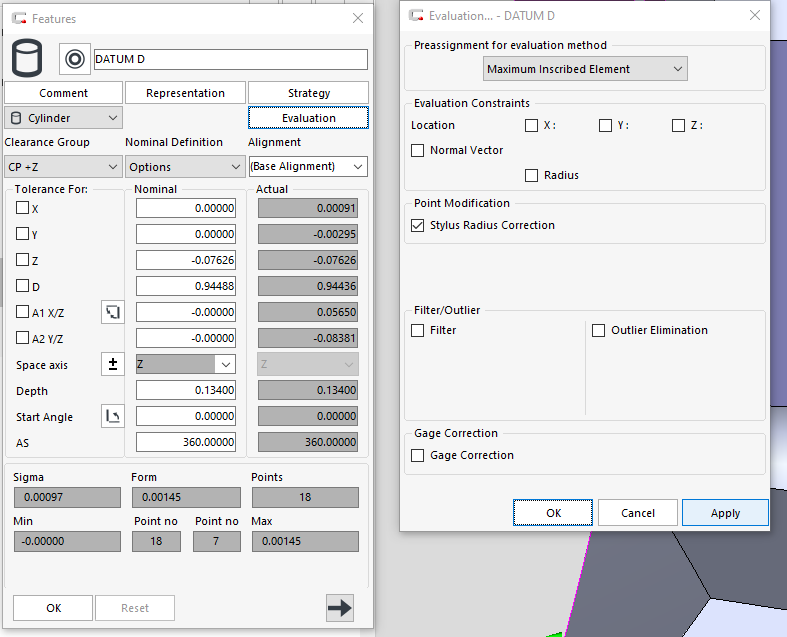Viewport: 787px width, 637px height.
Task: Switch to the Representation tab
Action: (185, 93)
